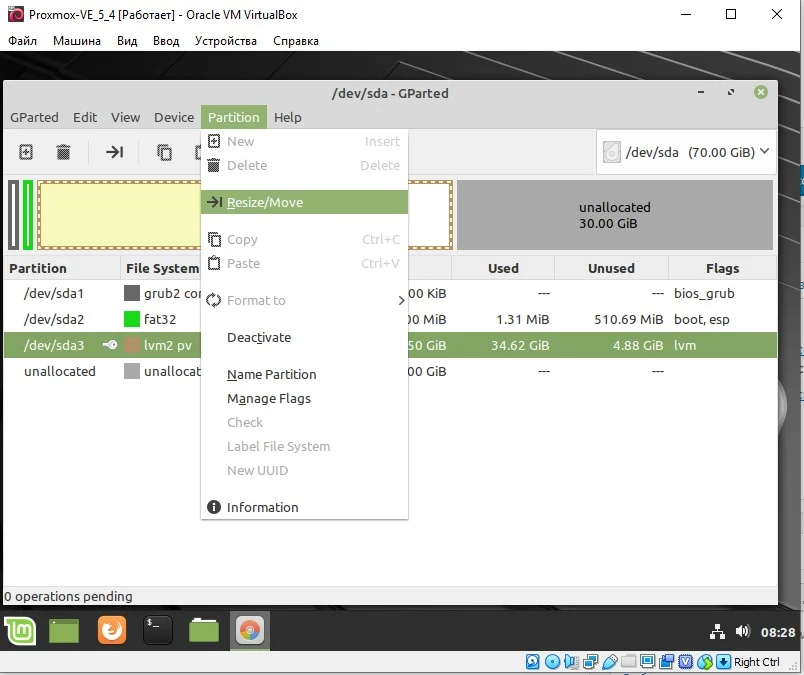
Task: Choose Manage Flags menu entry
Action: [x=305, y=399]
